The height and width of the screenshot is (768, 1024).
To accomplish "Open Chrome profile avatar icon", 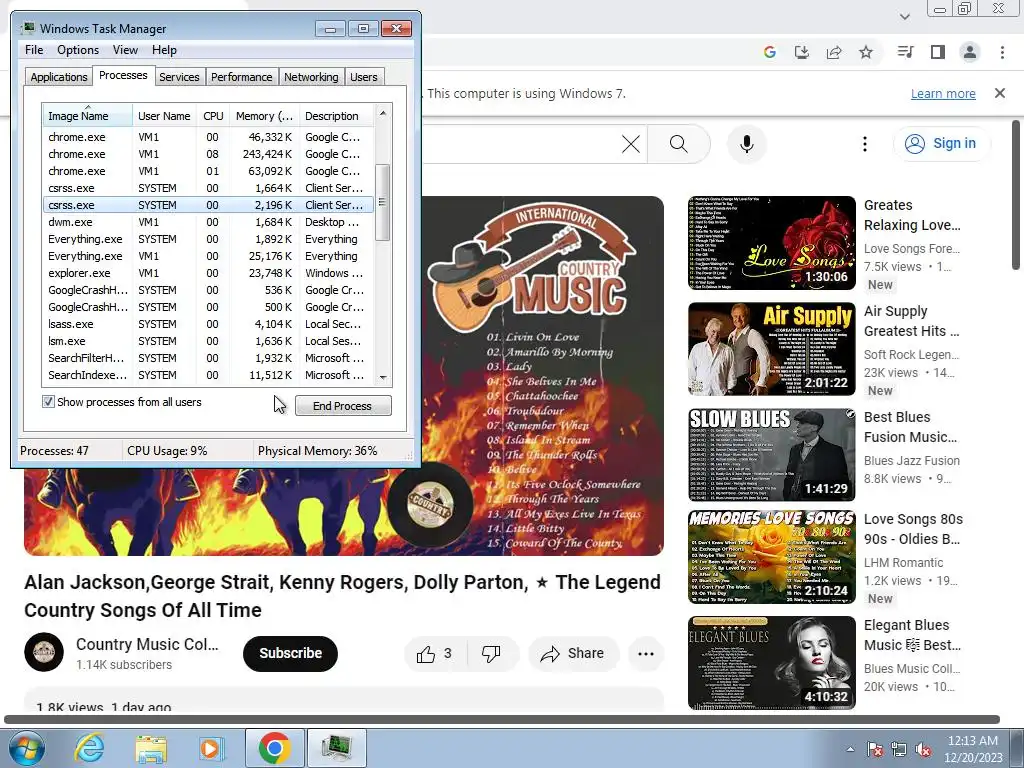I will pyautogui.click(x=970, y=52).
